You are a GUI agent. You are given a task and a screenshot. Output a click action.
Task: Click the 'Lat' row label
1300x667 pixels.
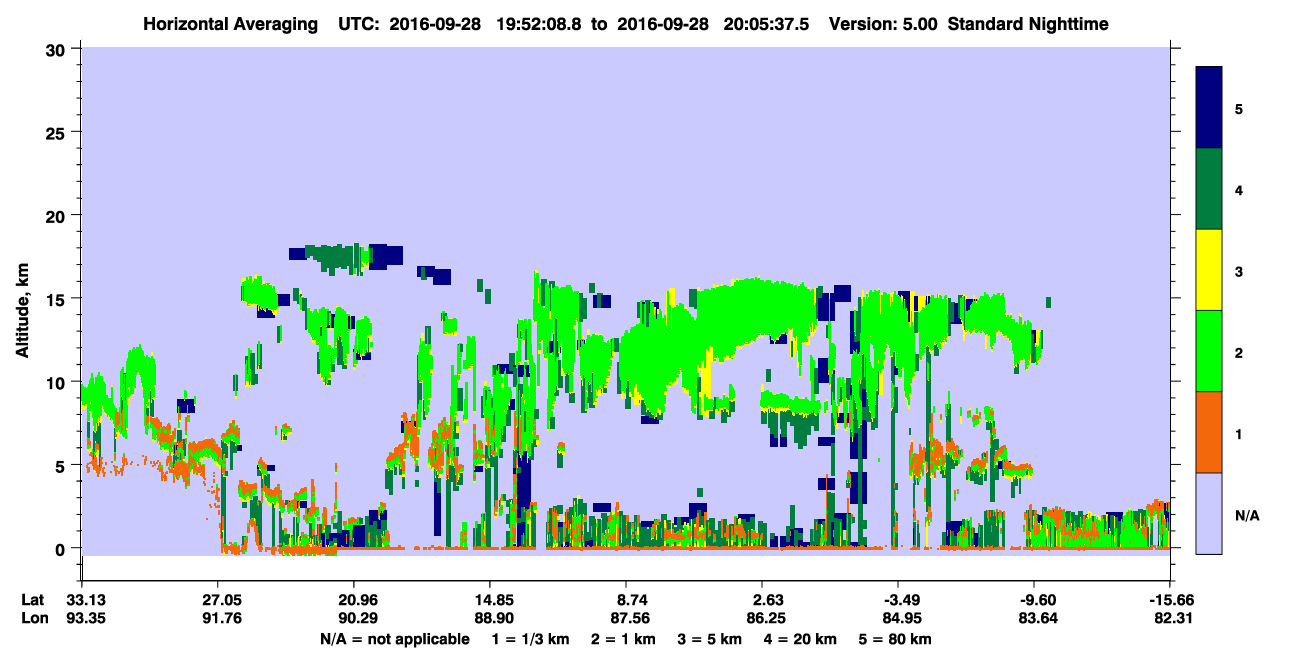click(32, 599)
